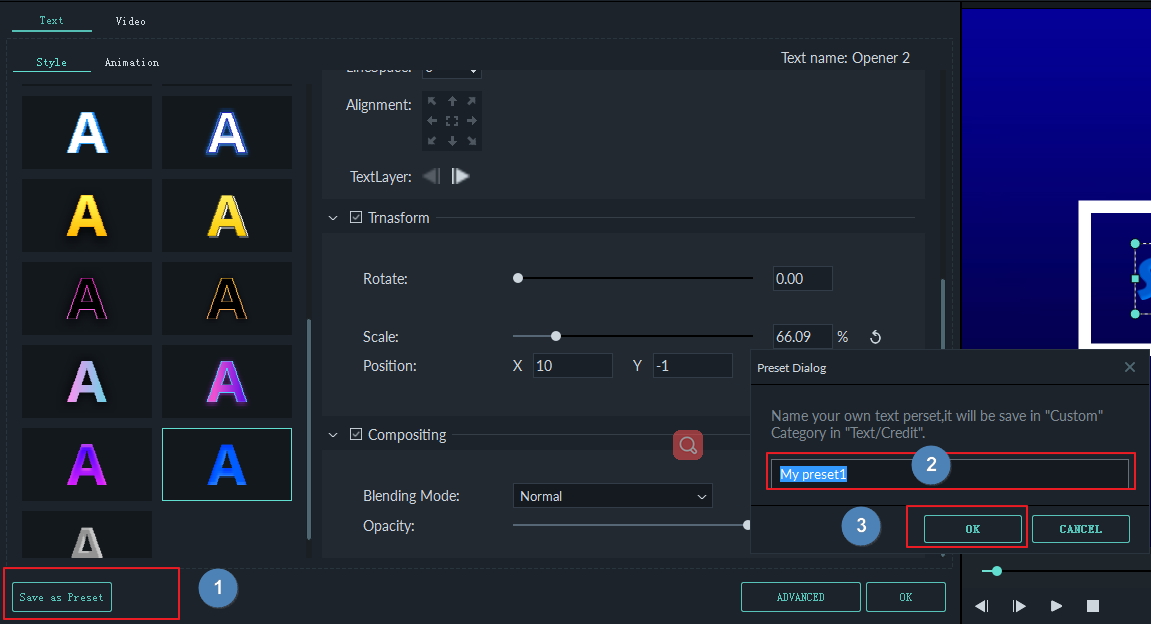Open the Blending Mode dropdown

[612, 496]
